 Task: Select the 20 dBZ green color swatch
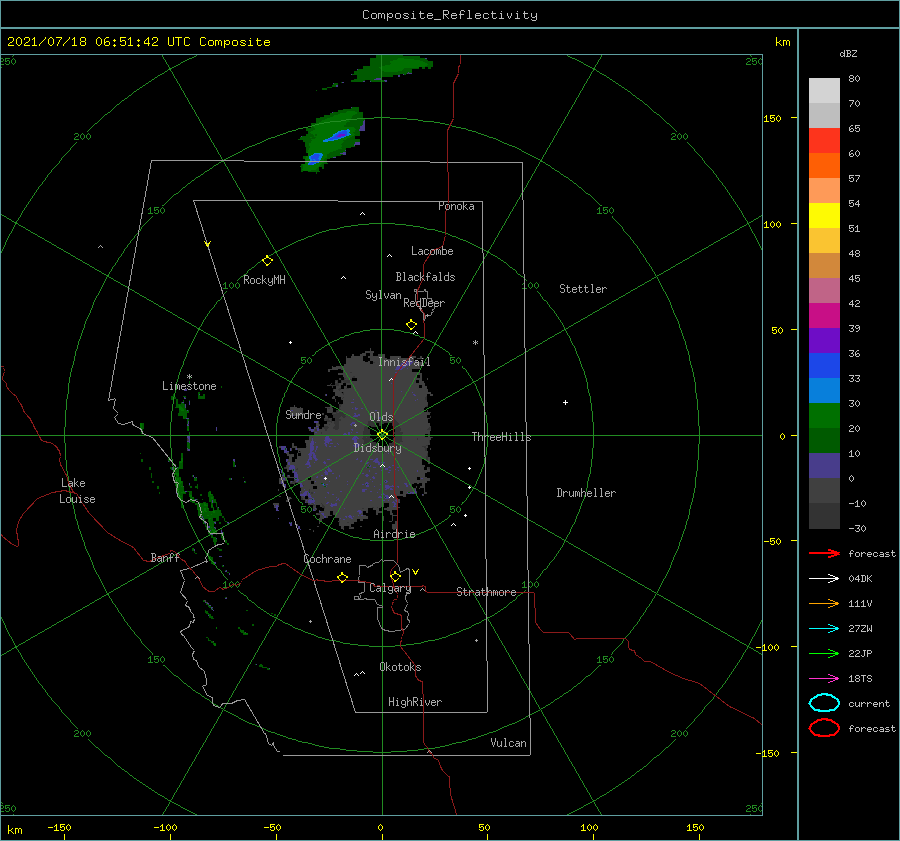(824, 415)
